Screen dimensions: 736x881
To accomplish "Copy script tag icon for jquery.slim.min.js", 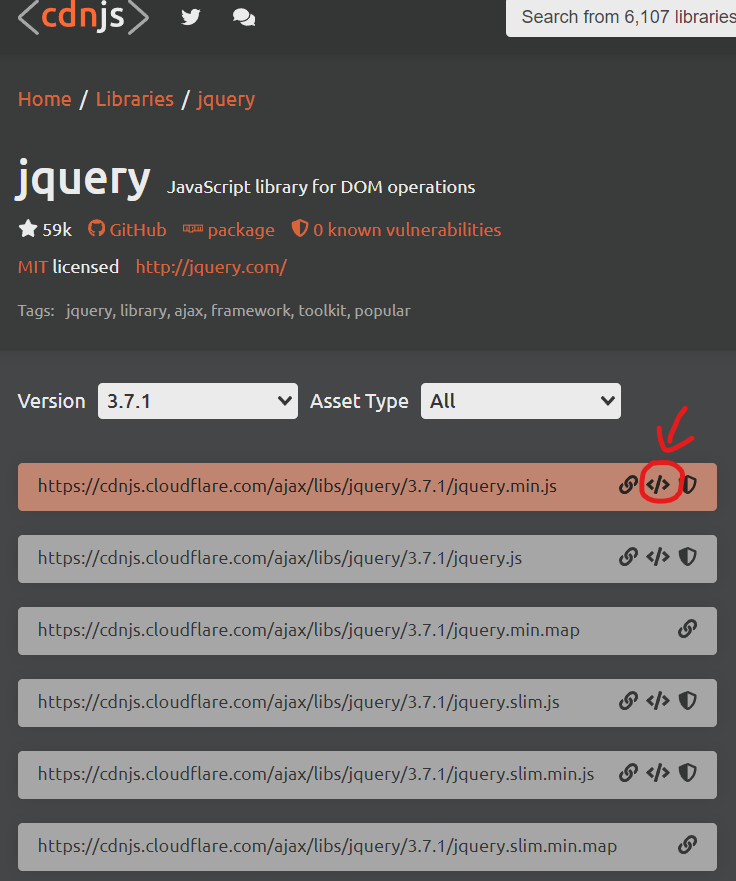I will 658,773.
